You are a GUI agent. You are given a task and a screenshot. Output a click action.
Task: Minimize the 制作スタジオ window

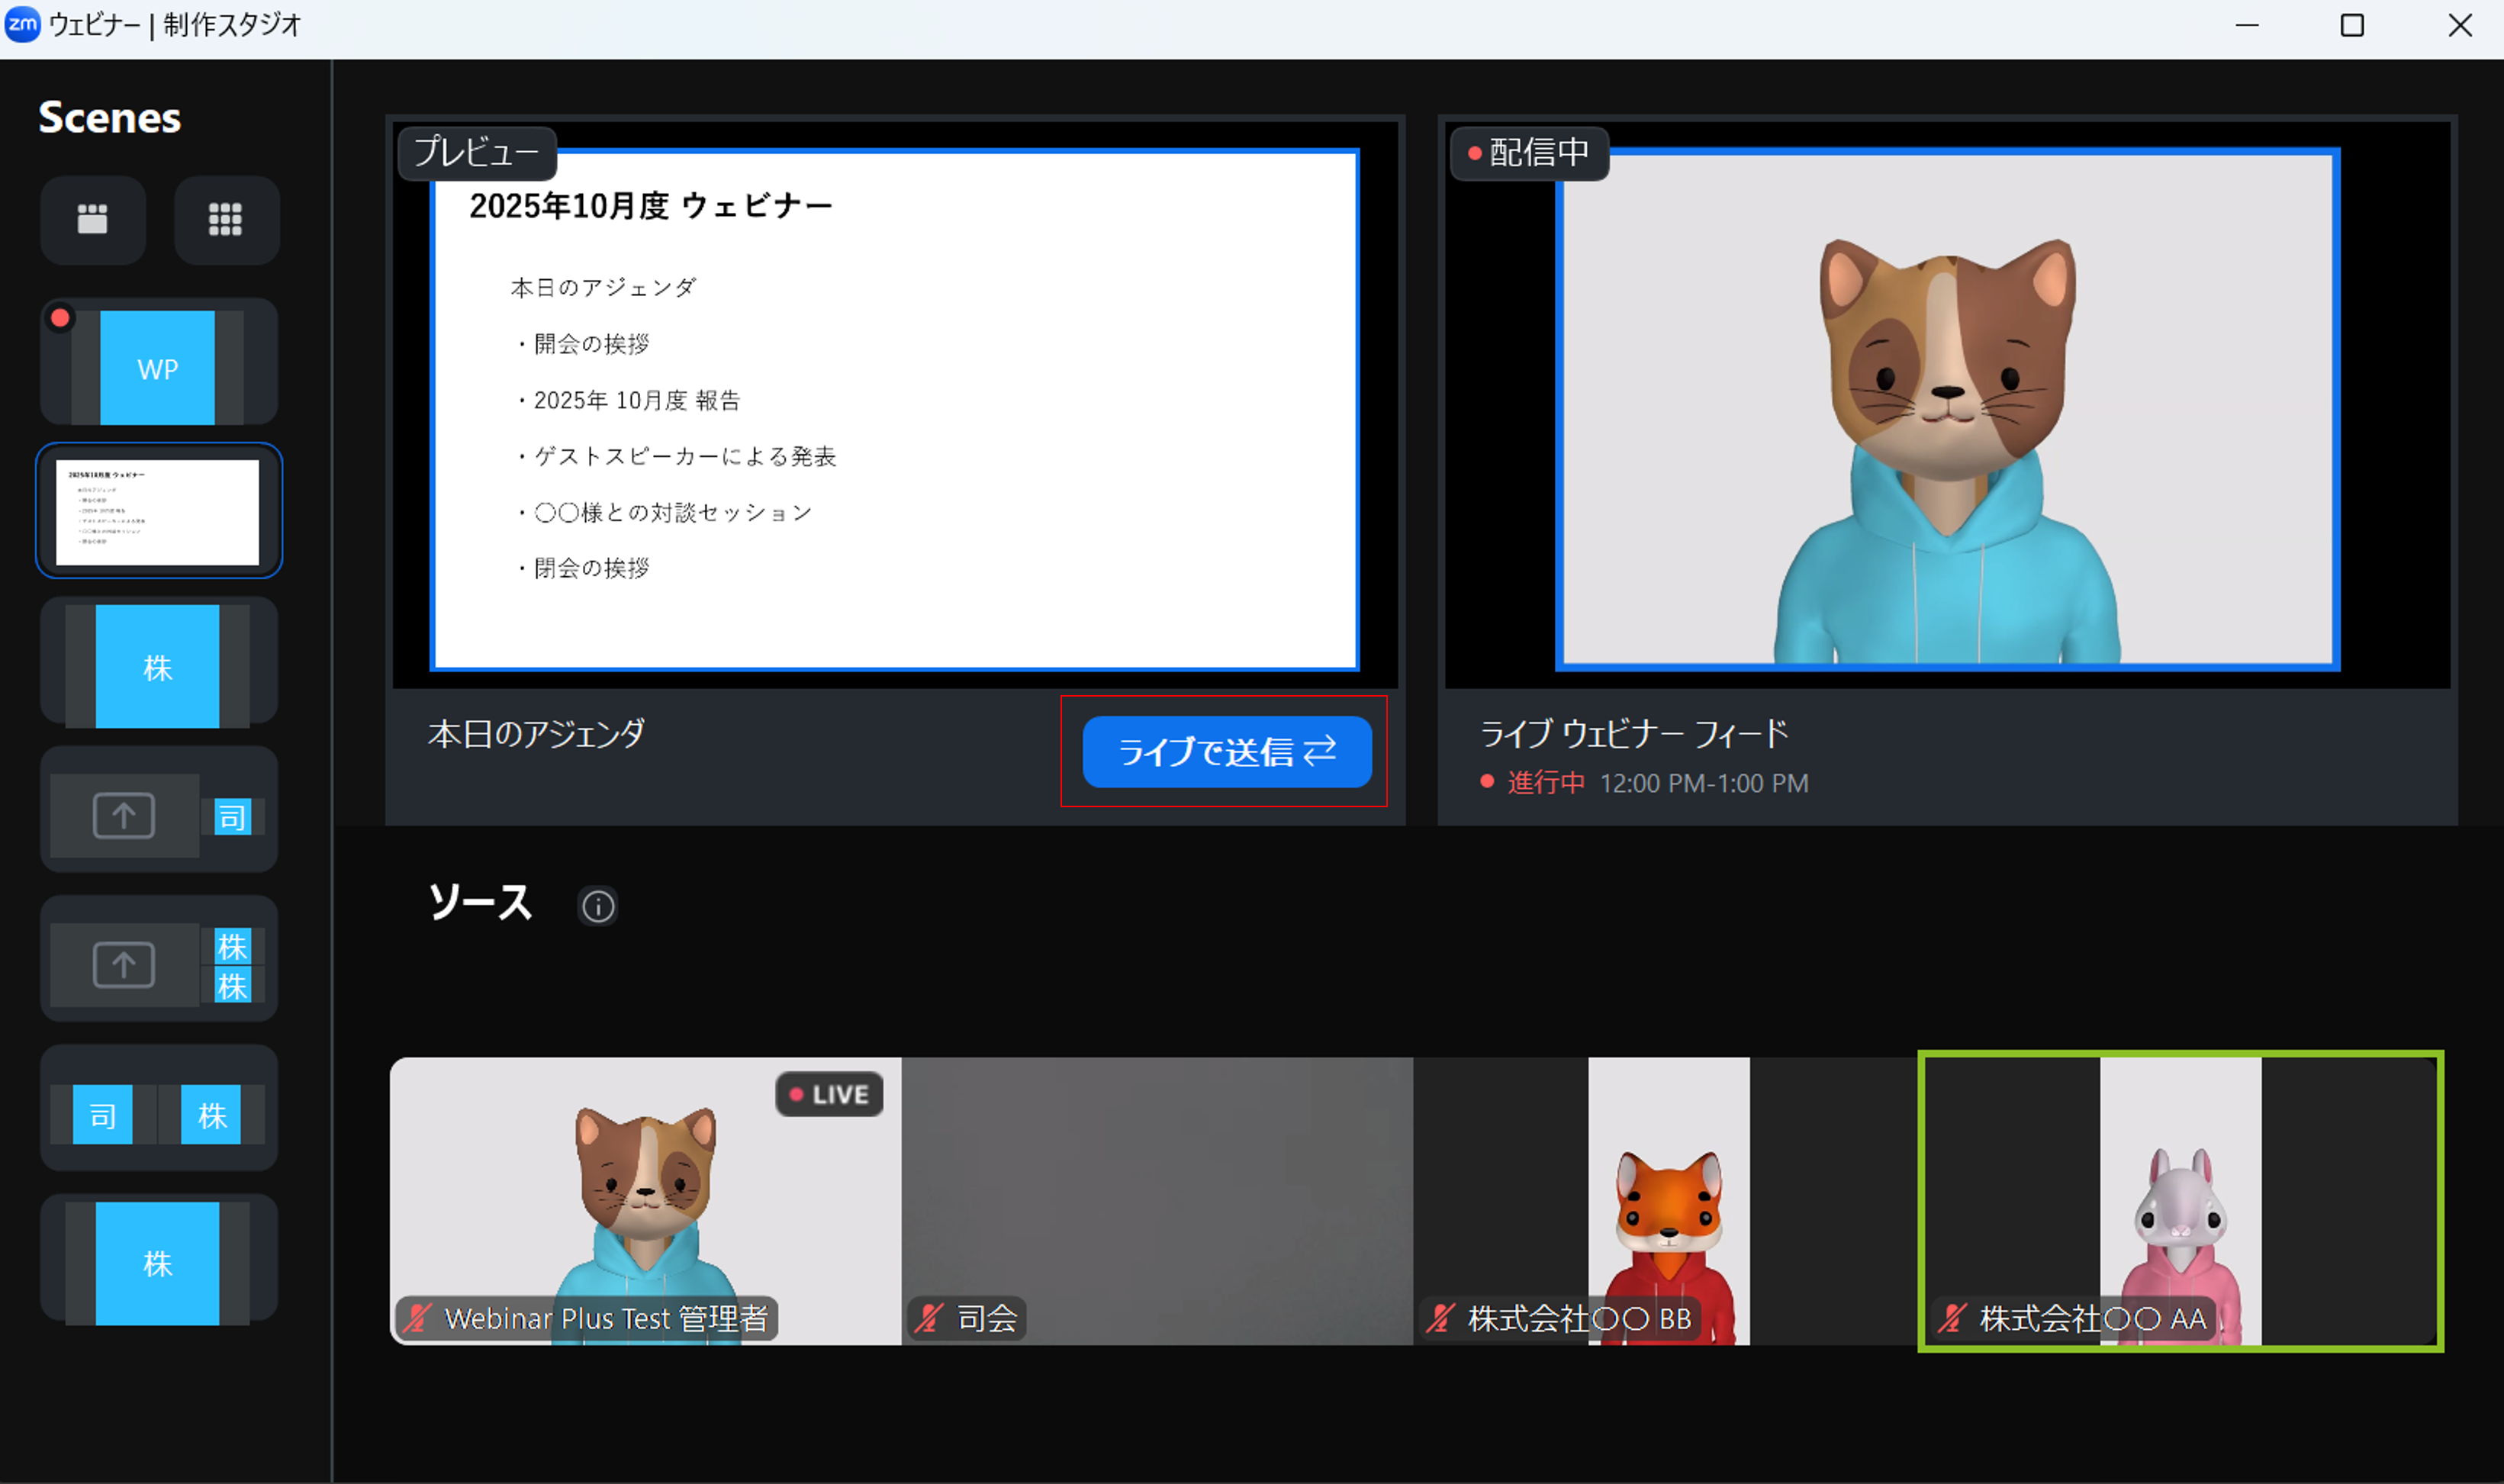2247,25
